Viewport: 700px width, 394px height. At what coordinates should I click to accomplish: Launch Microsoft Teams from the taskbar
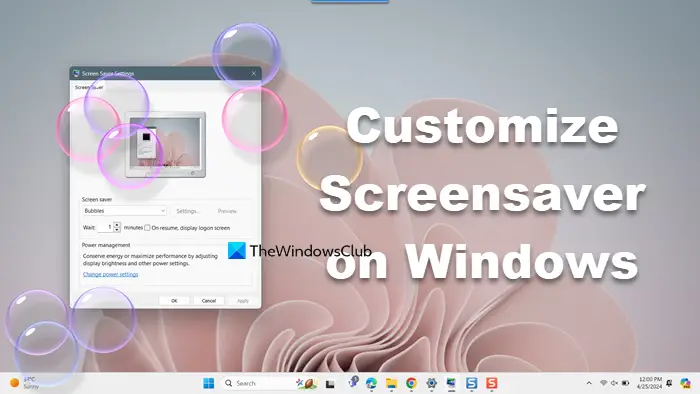pyautogui.click(x=353, y=382)
